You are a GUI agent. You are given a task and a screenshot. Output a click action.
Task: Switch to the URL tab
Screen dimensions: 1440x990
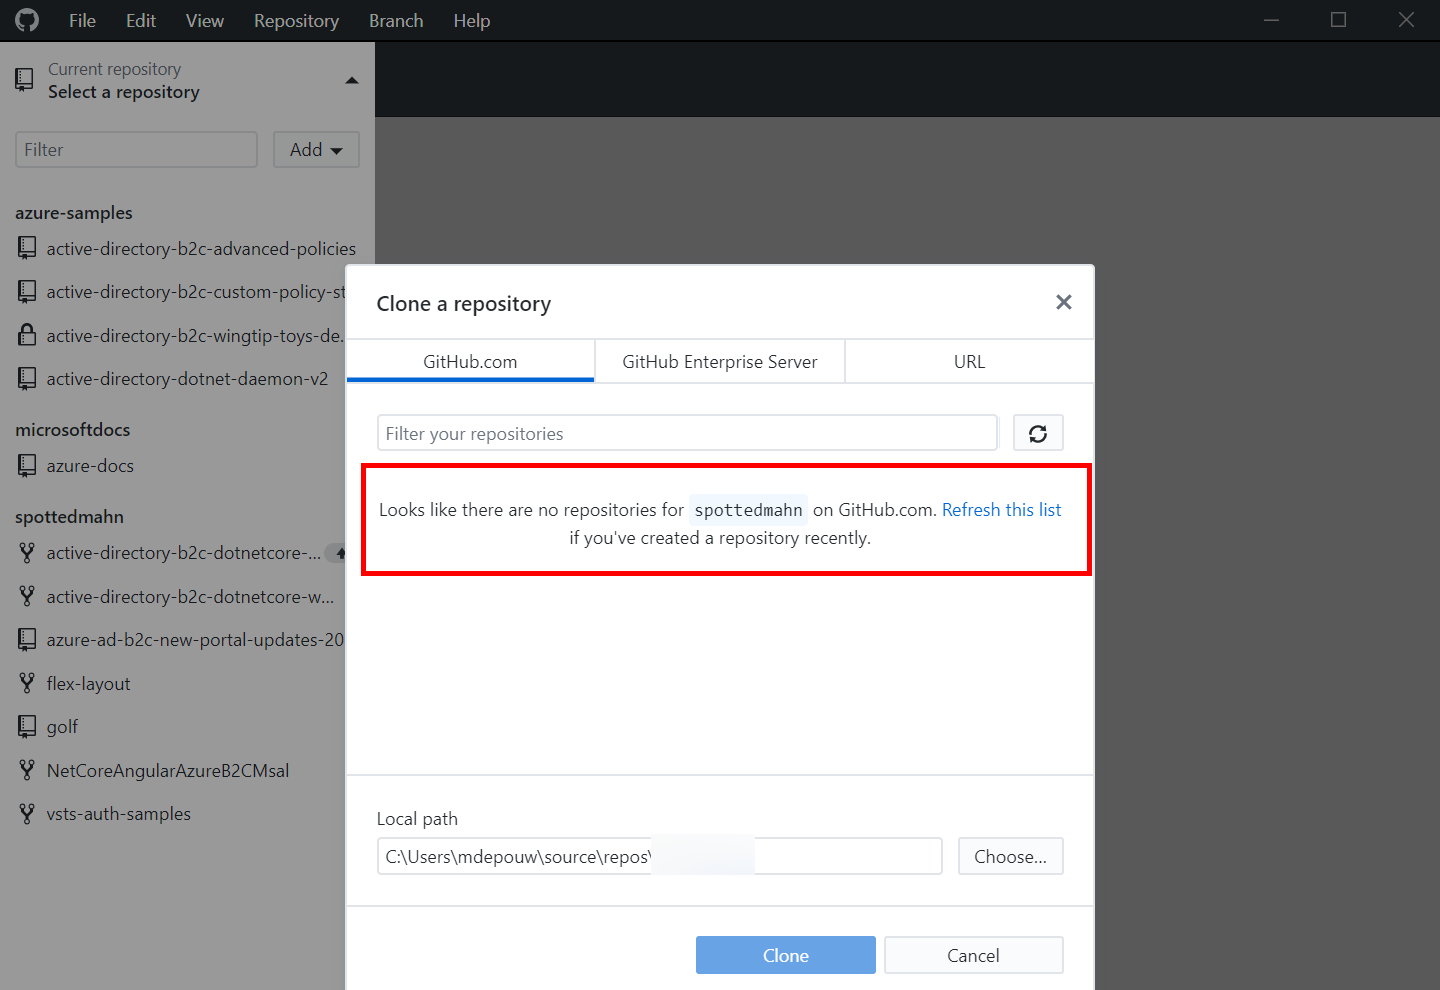click(x=968, y=361)
